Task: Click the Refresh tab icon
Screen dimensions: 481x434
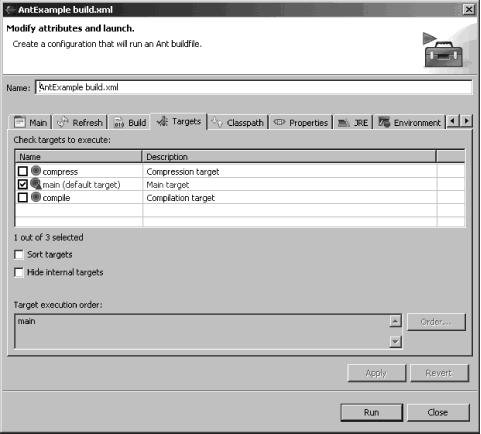Action: tap(62, 122)
